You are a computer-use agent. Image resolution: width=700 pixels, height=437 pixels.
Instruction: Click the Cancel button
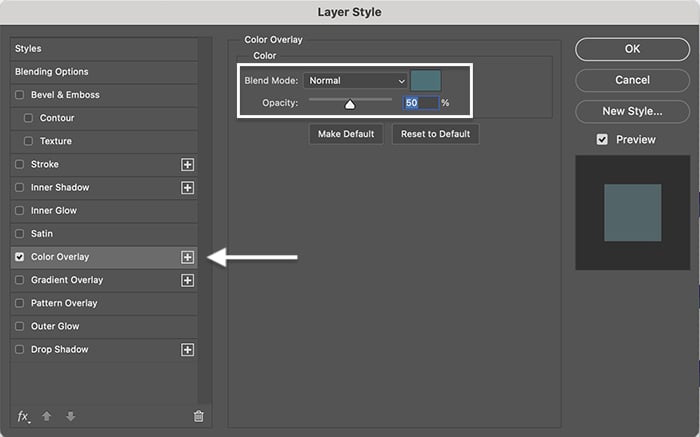pos(633,80)
